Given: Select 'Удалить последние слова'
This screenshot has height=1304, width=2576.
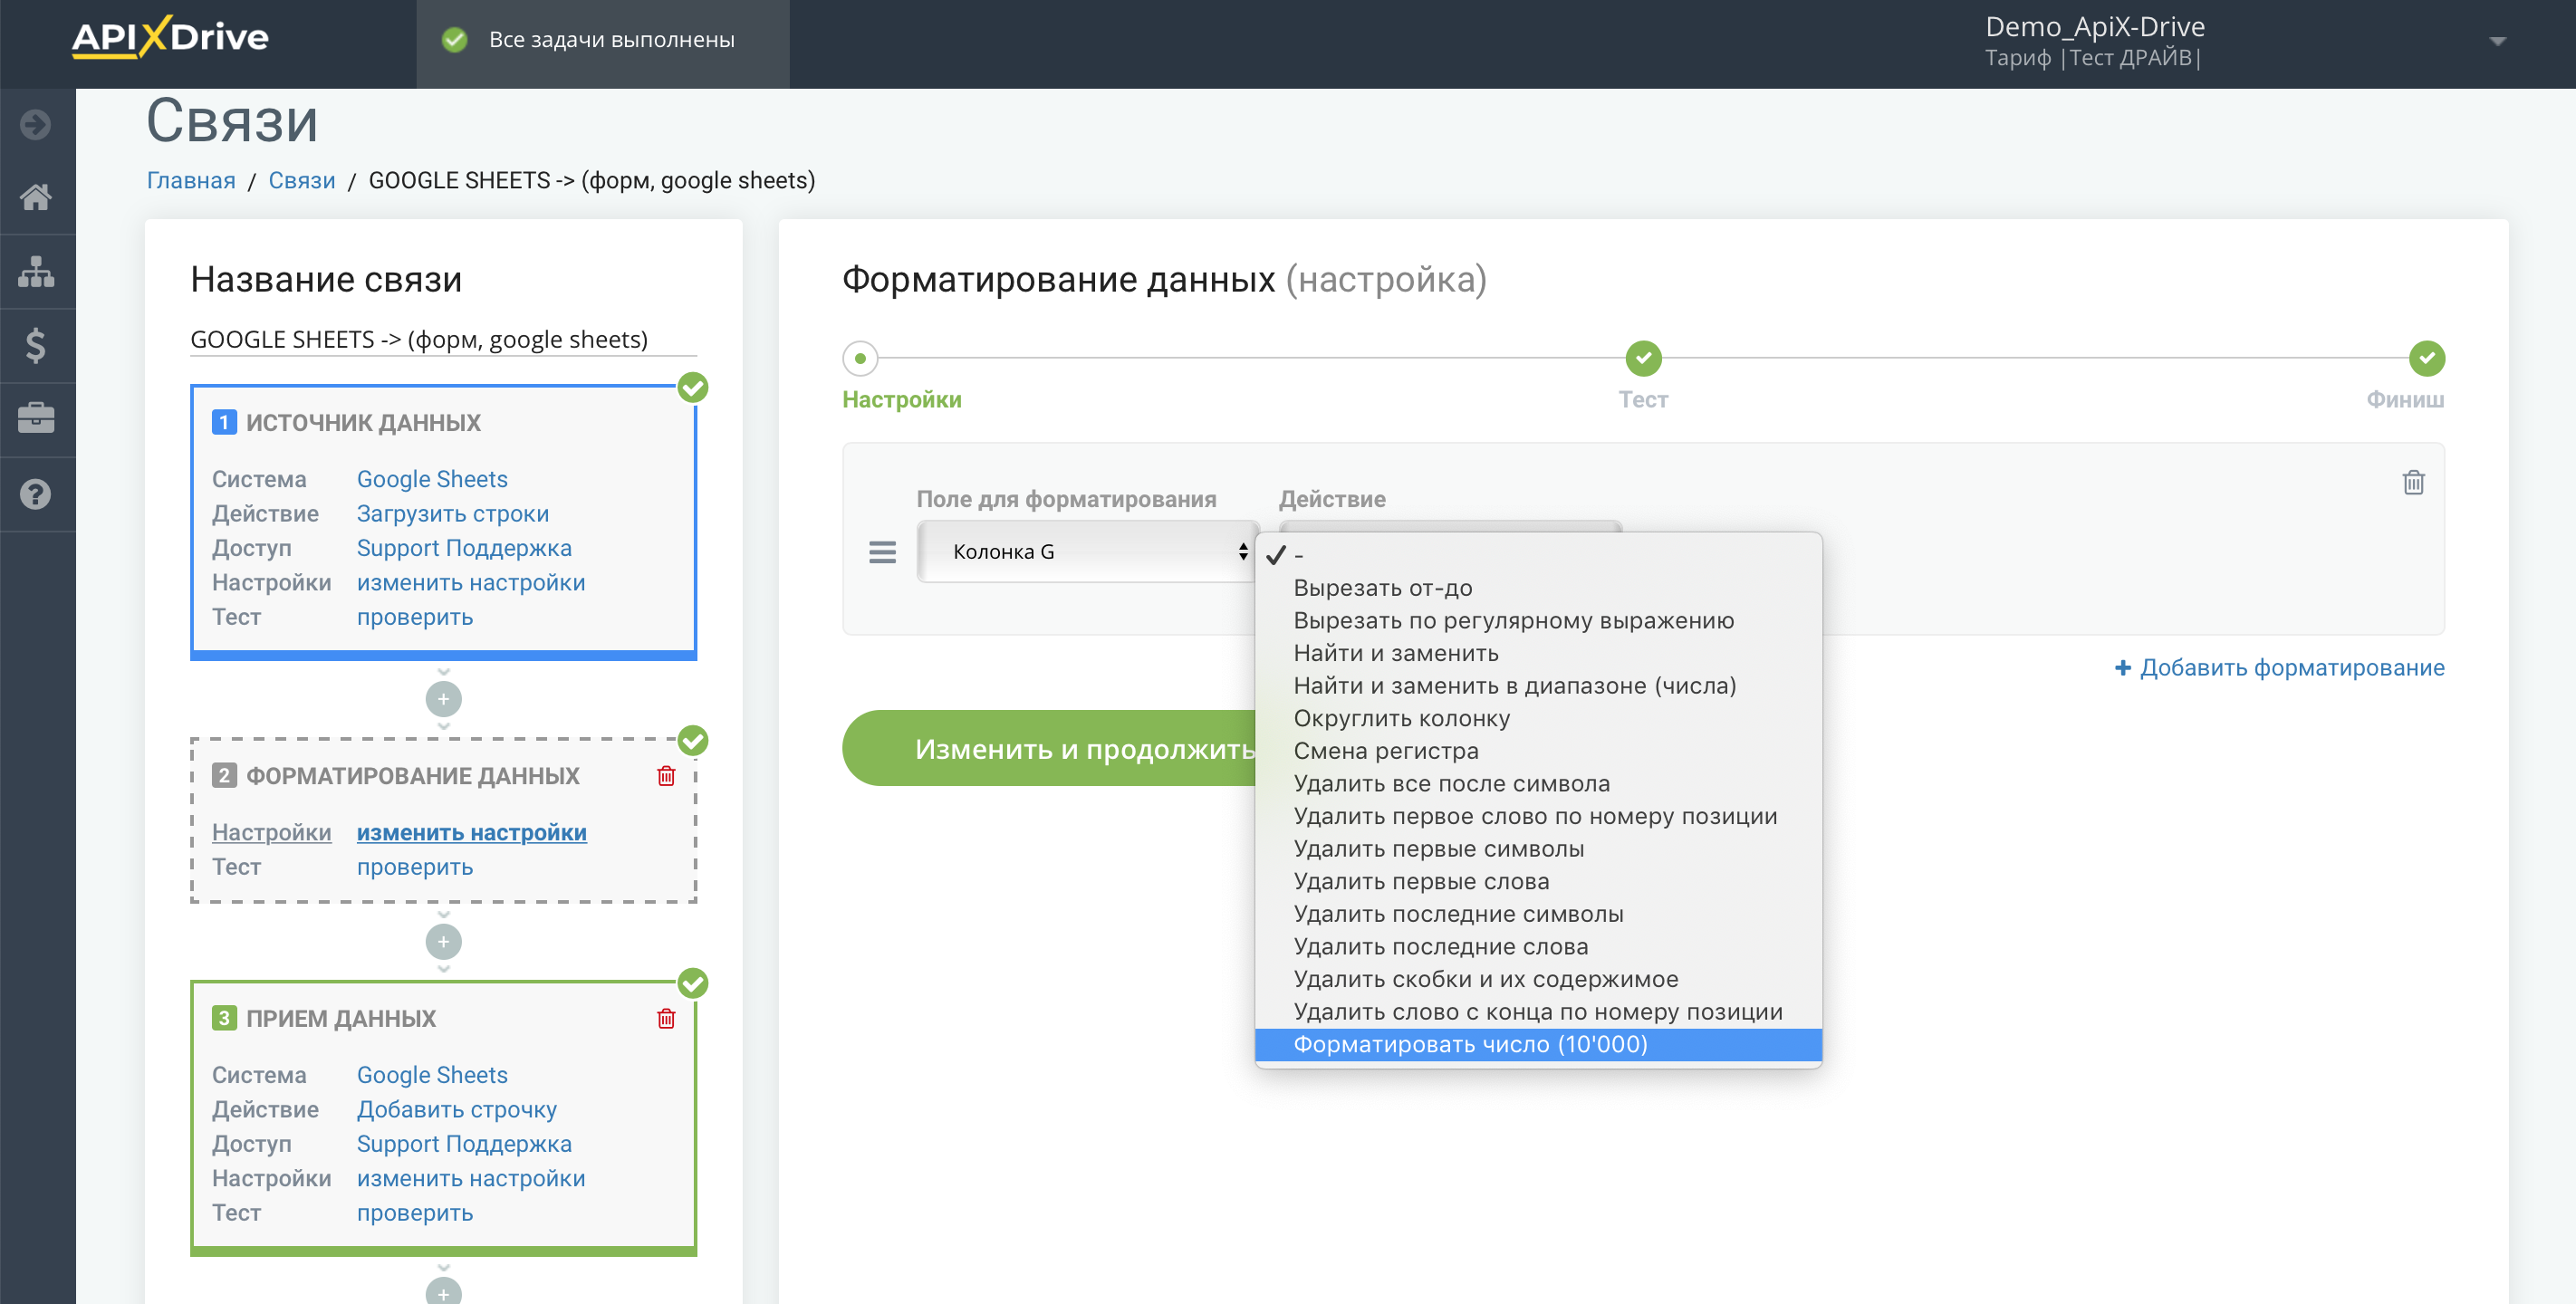Looking at the screenshot, I should tap(1538, 947).
